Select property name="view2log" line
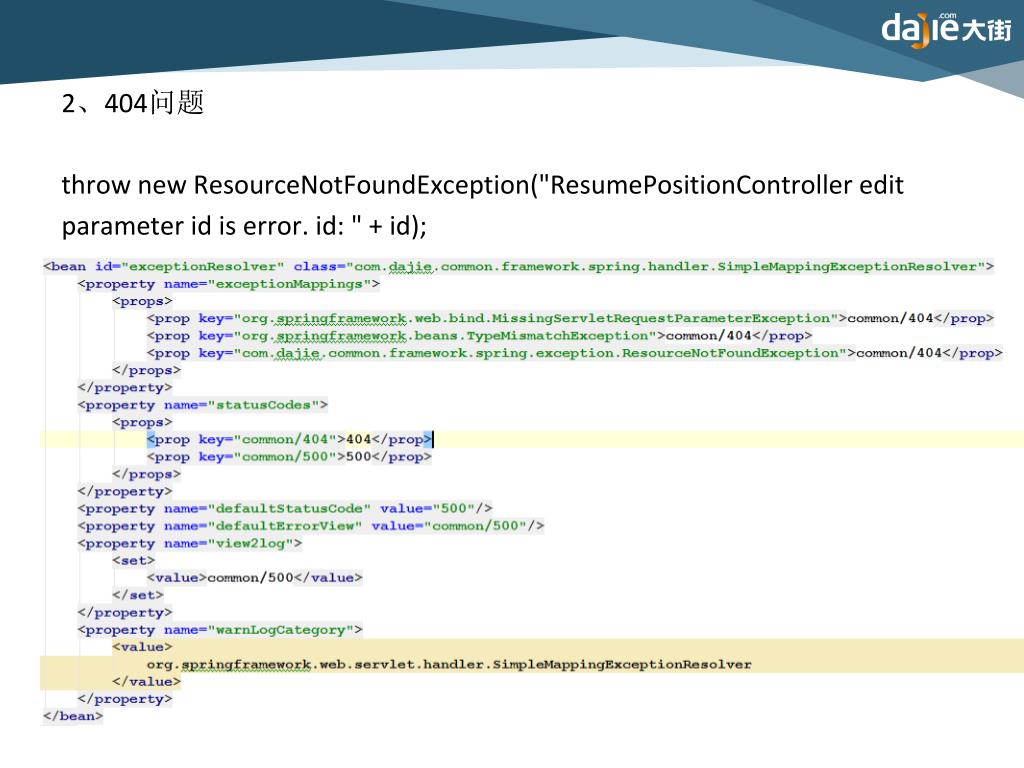The height and width of the screenshot is (768, 1024). [190, 543]
